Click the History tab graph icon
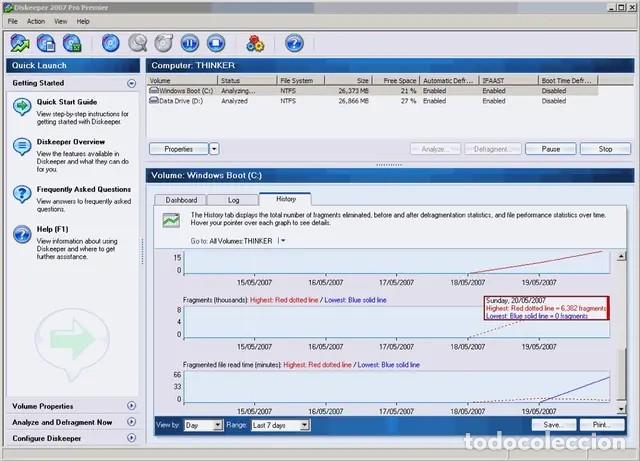 (171, 220)
